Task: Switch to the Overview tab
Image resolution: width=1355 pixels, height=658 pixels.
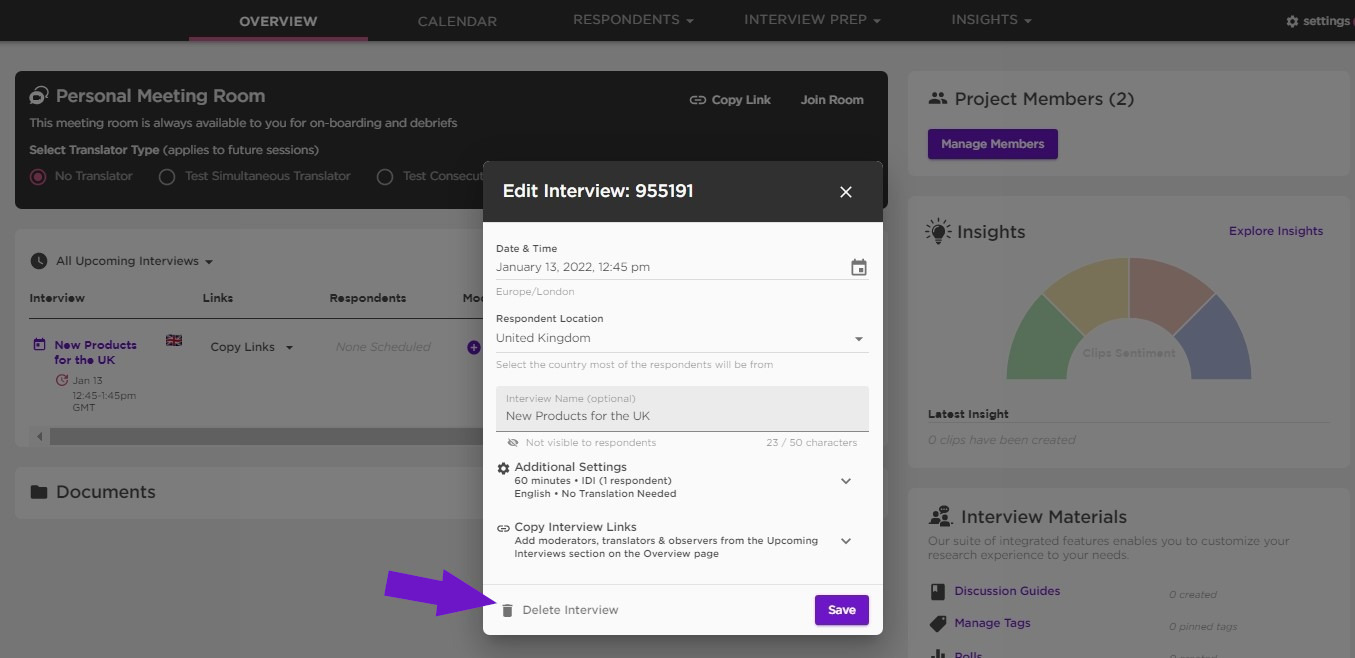Action: click(278, 21)
